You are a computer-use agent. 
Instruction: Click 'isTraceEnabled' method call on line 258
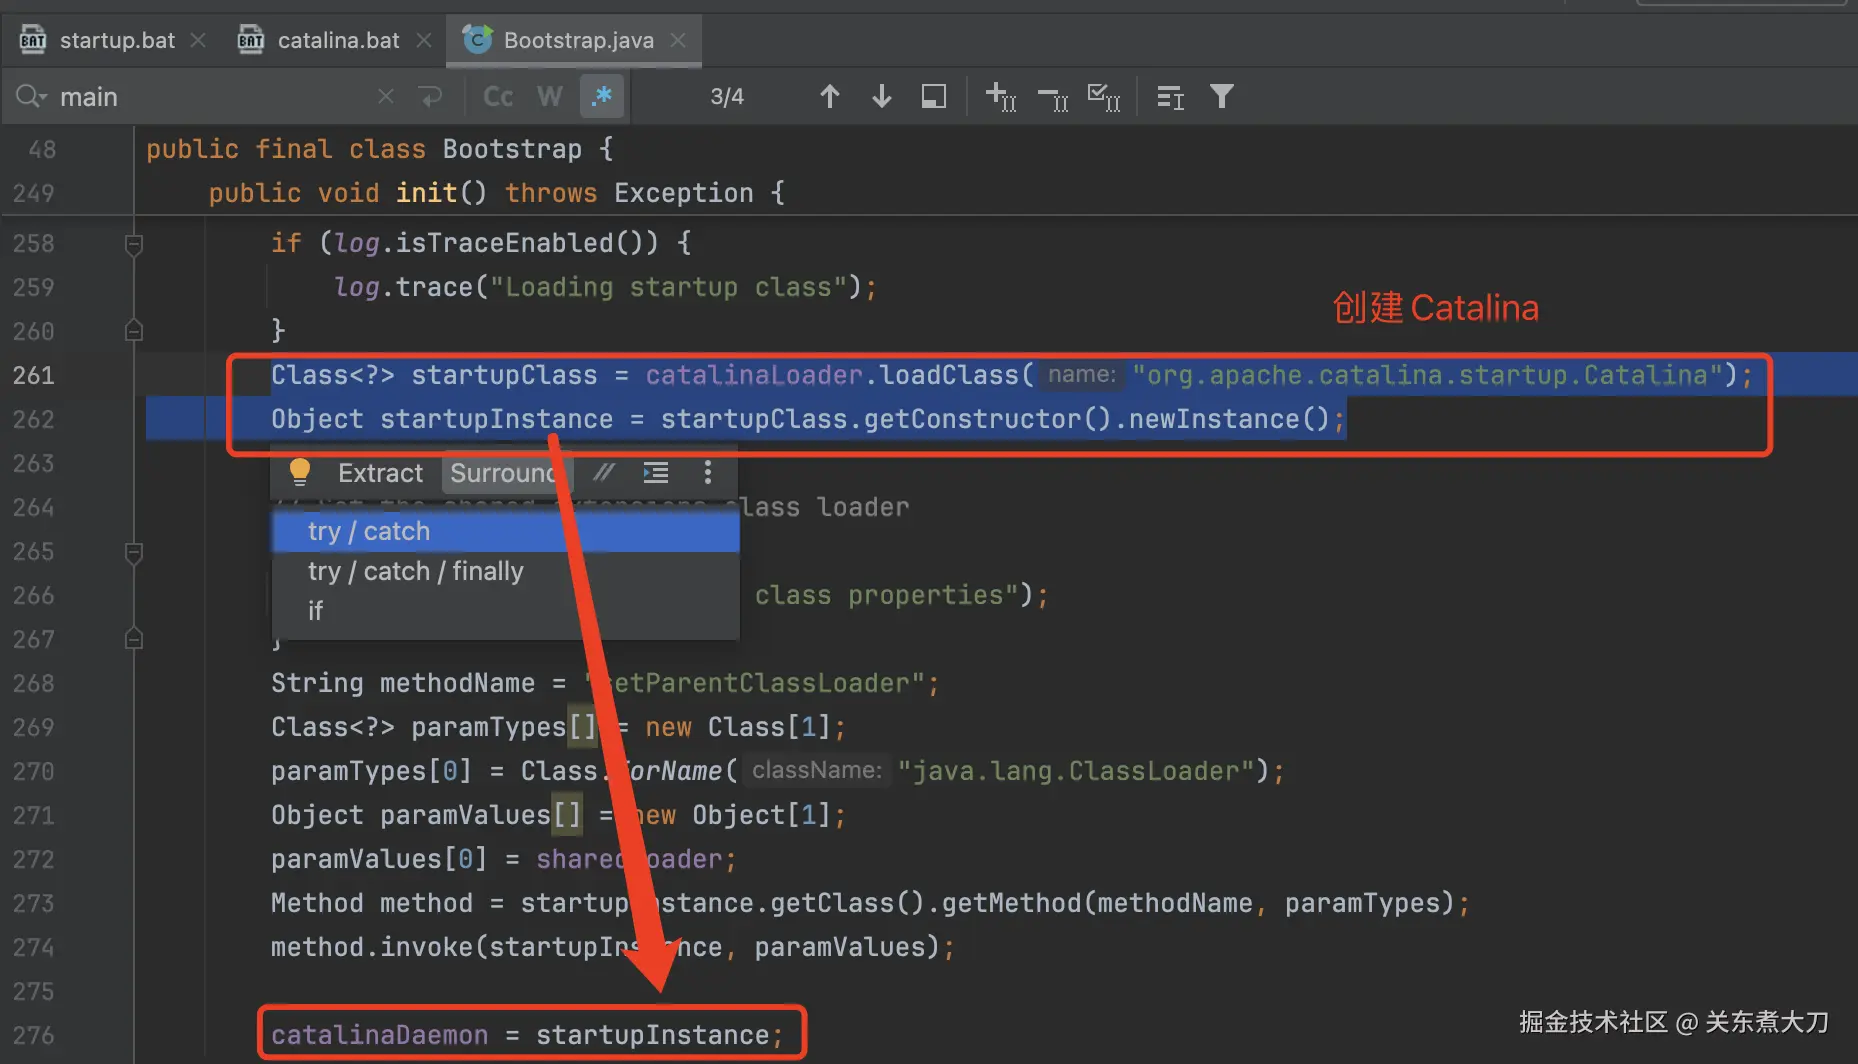point(504,243)
